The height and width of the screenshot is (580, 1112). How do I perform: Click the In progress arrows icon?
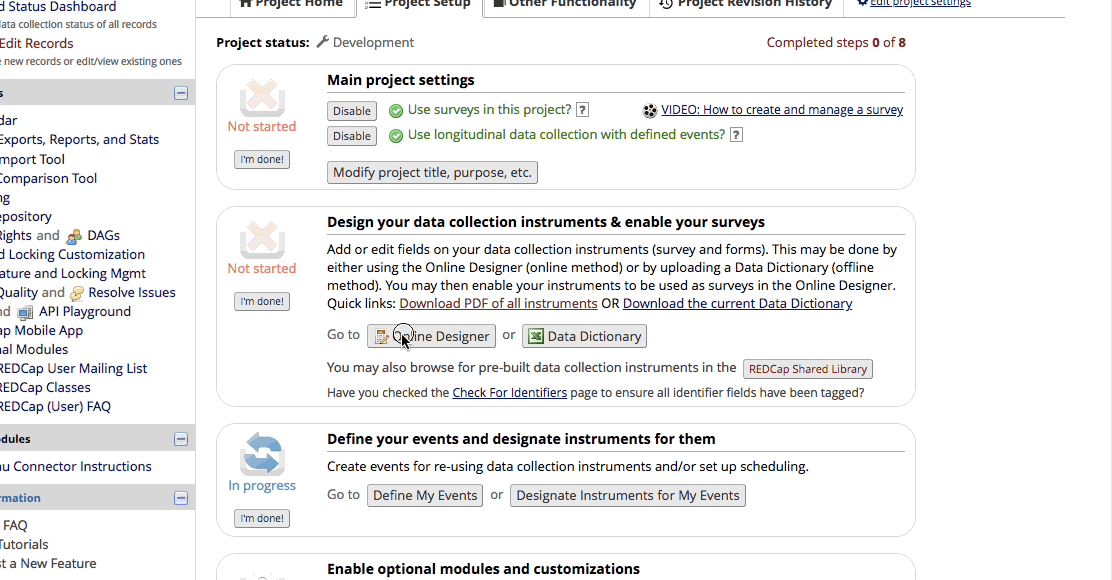[262, 454]
